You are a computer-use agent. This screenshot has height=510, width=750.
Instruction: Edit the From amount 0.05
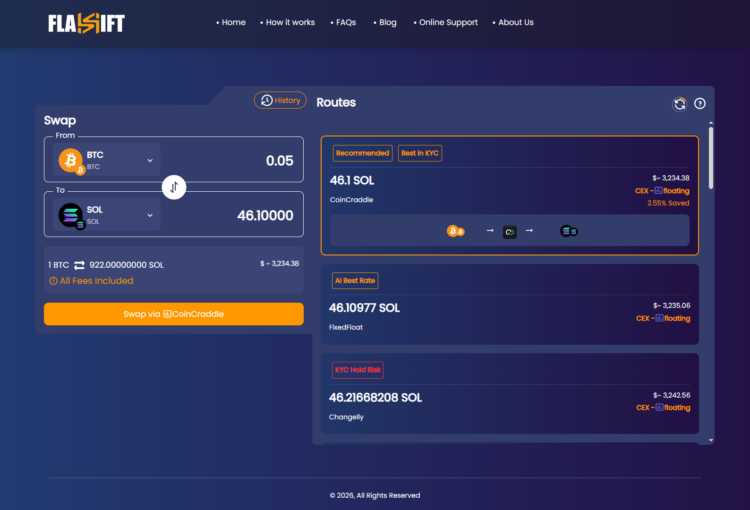[279, 161]
